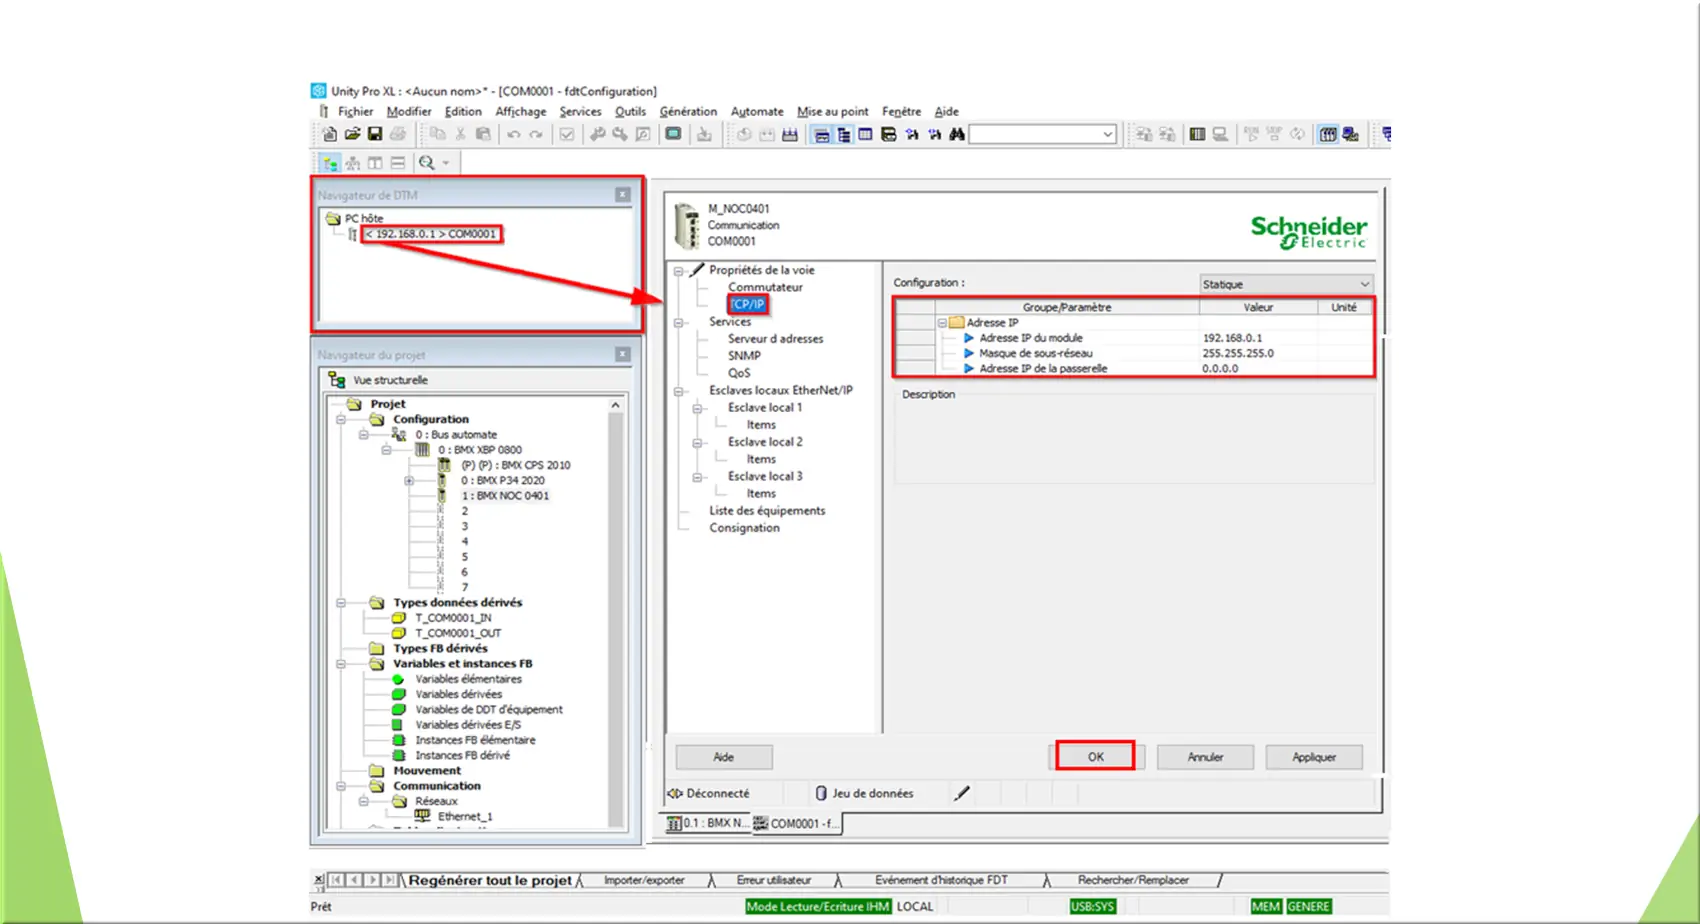
Task: Click the subnet mask value 255.255.255.0
Action: point(1238,353)
